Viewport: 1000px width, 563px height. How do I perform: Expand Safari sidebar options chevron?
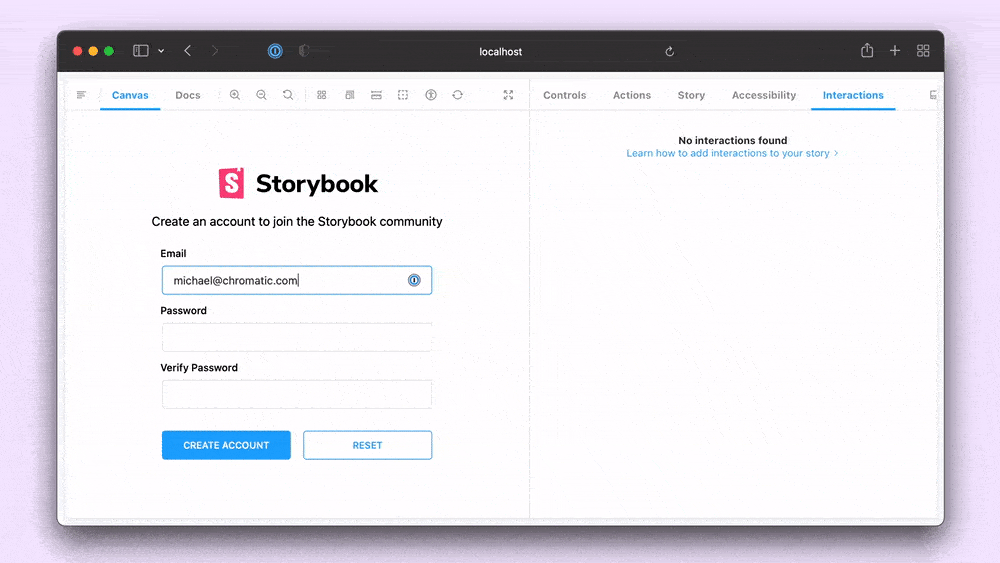161,51
